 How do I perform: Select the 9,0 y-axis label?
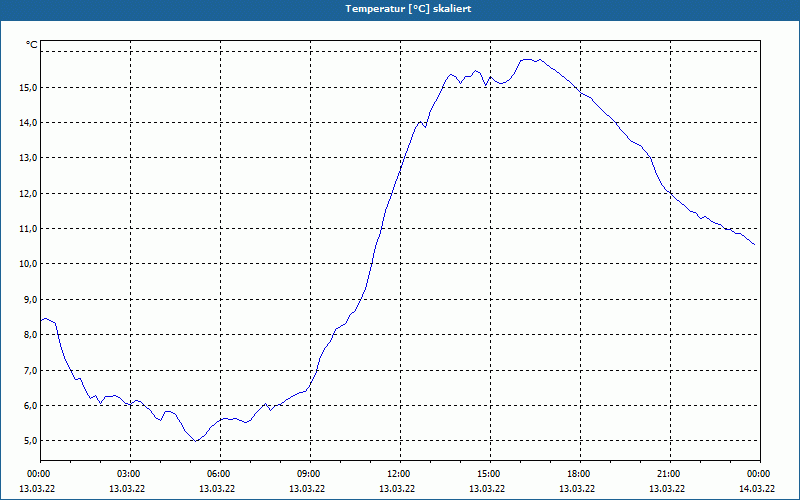pos(31,299)
